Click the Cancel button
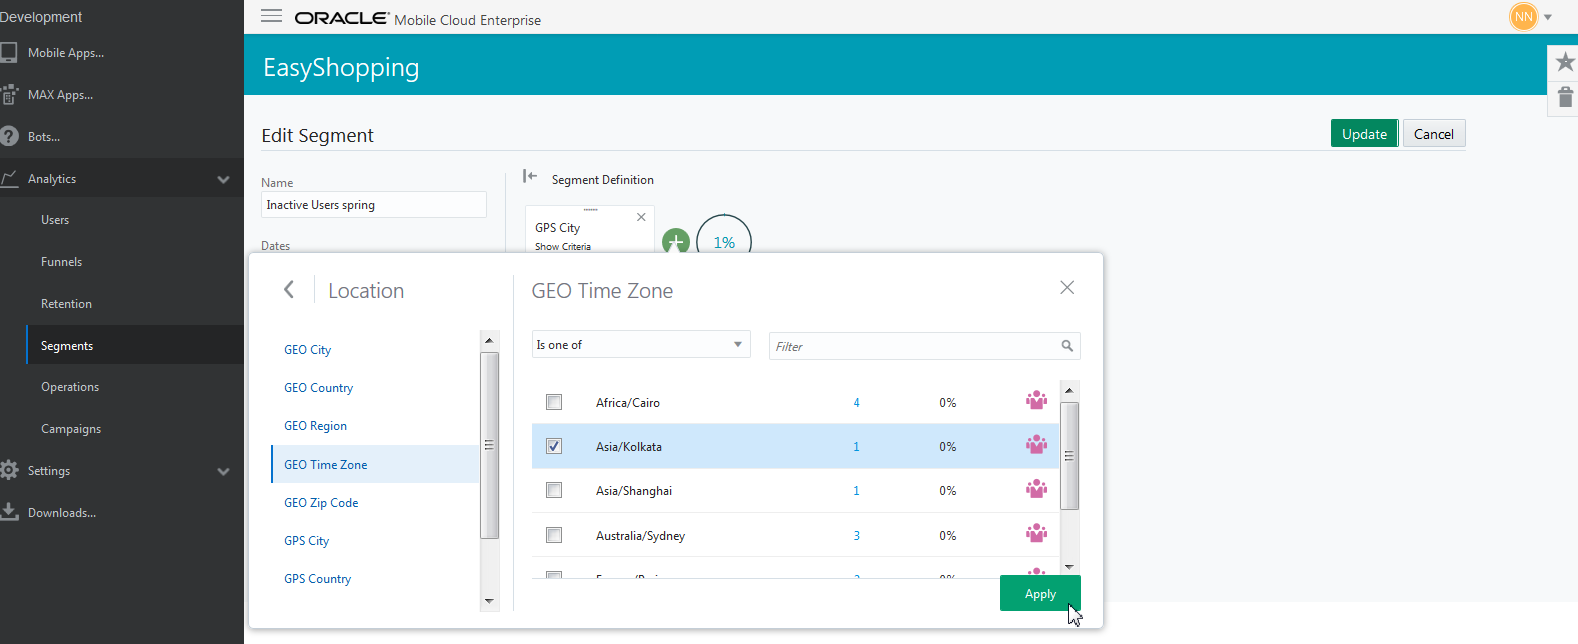The image size is (1578, 644). coord(1434,134)
